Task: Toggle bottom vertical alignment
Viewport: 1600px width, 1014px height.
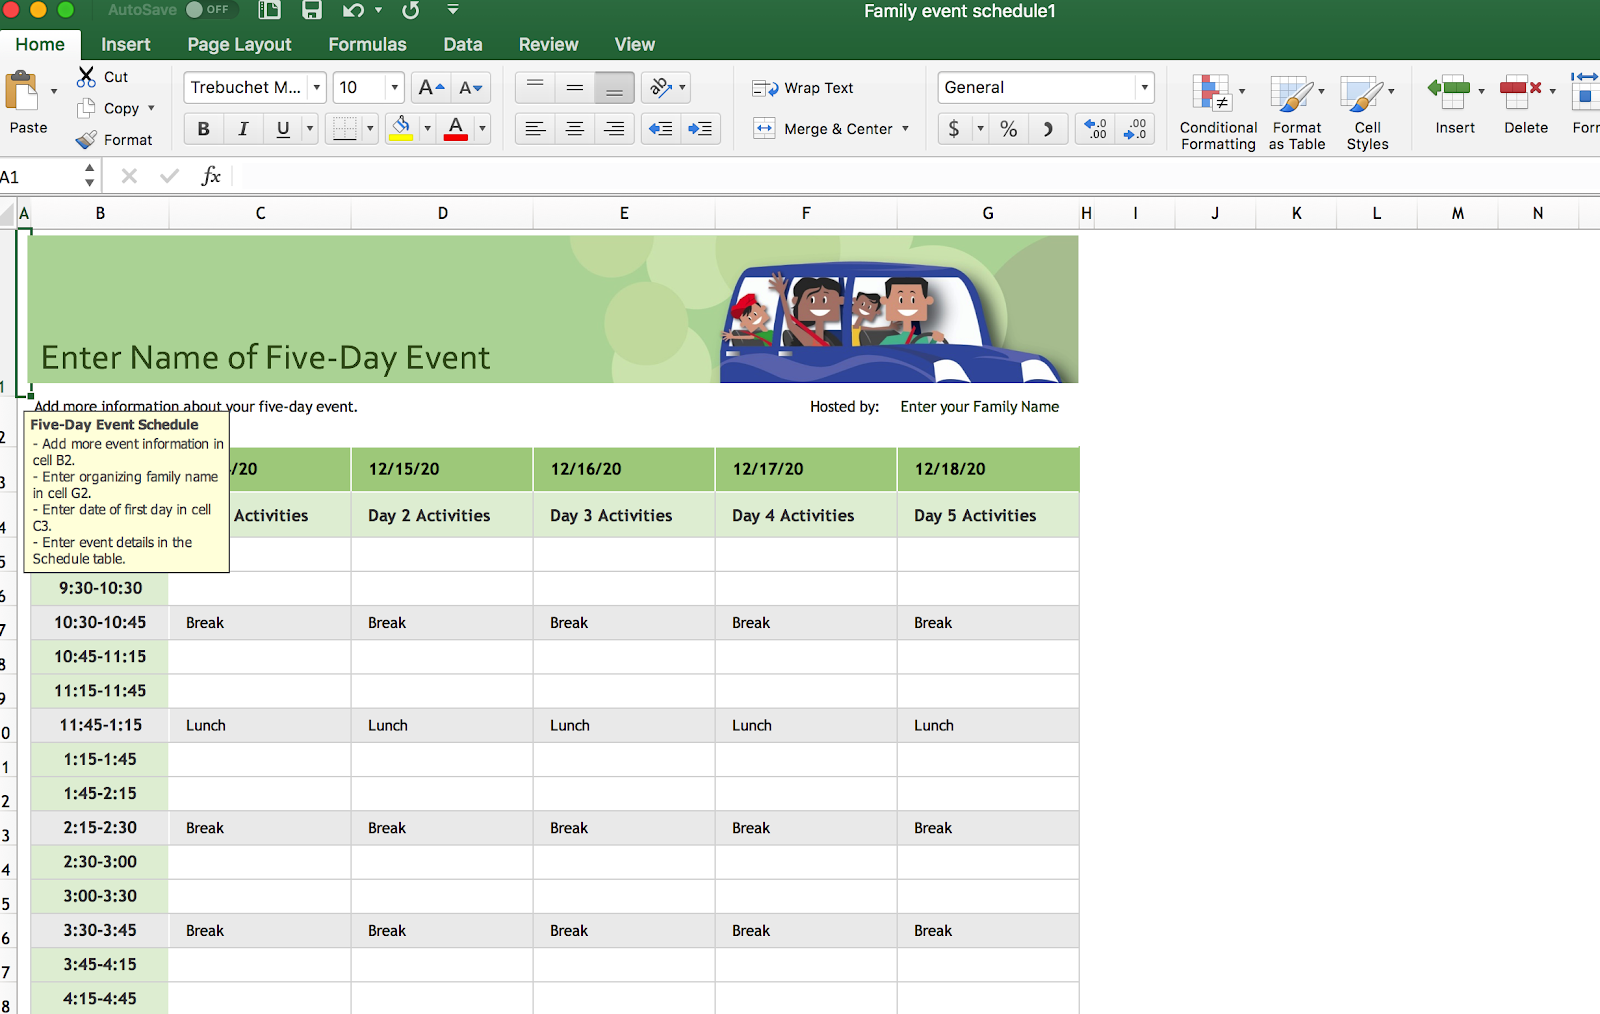Action: point(615,88)
